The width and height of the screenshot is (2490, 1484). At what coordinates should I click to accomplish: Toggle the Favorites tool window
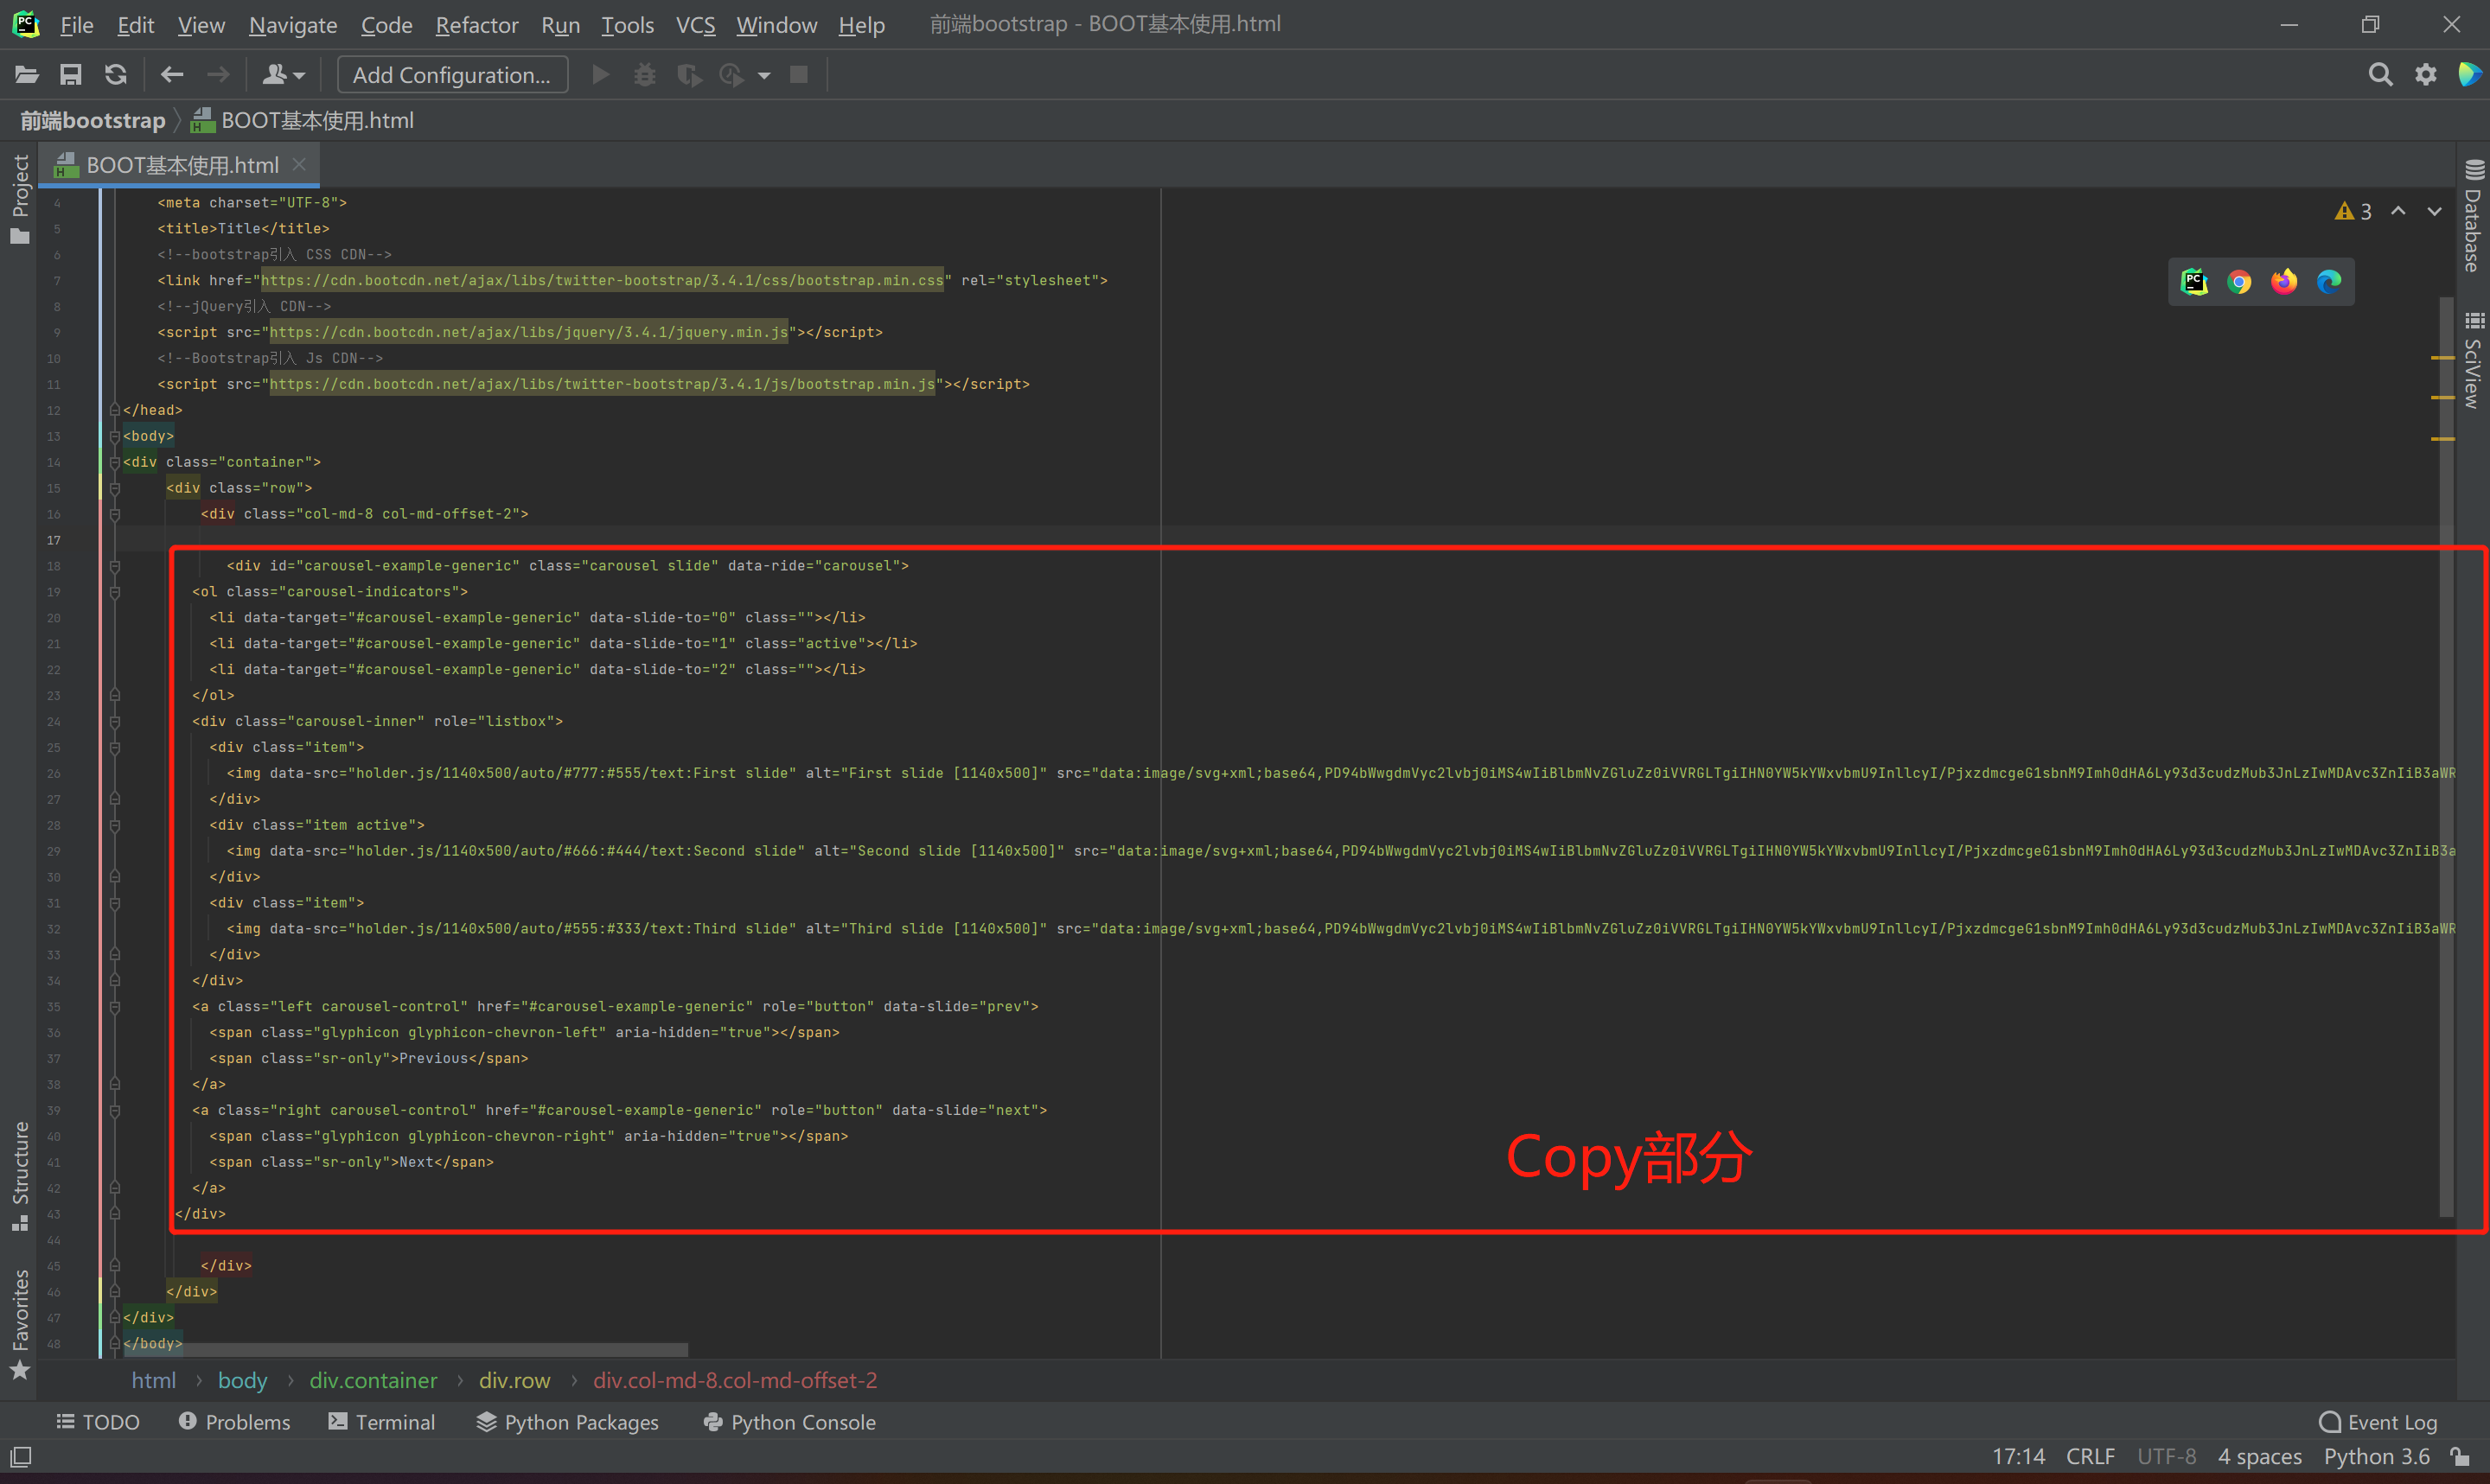(x=20, y=1325)
